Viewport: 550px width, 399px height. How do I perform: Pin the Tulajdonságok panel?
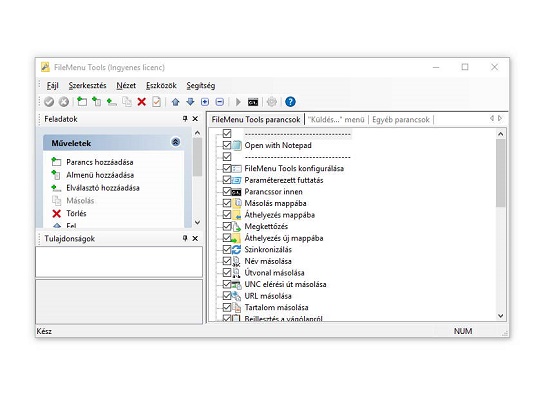point(185,238)
